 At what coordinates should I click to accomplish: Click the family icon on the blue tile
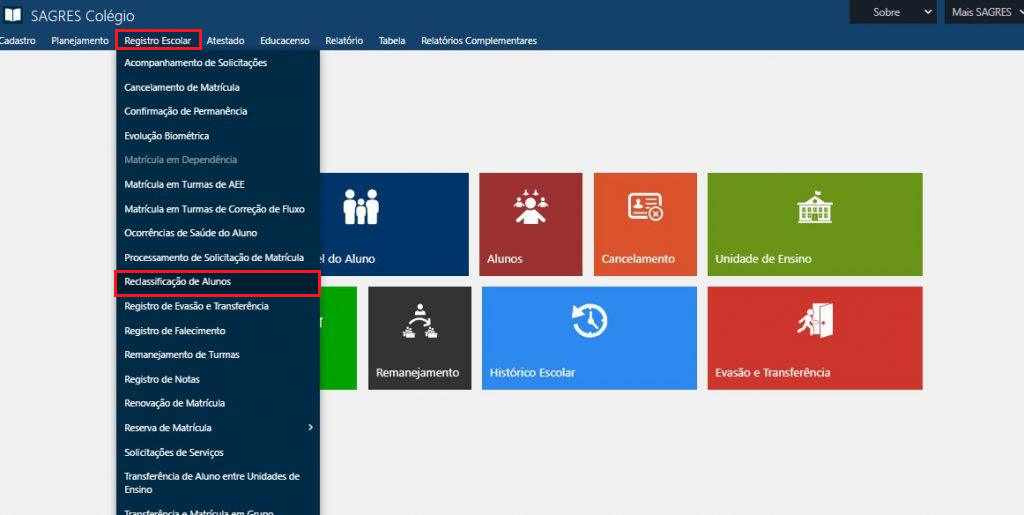[x=361, y=207]
